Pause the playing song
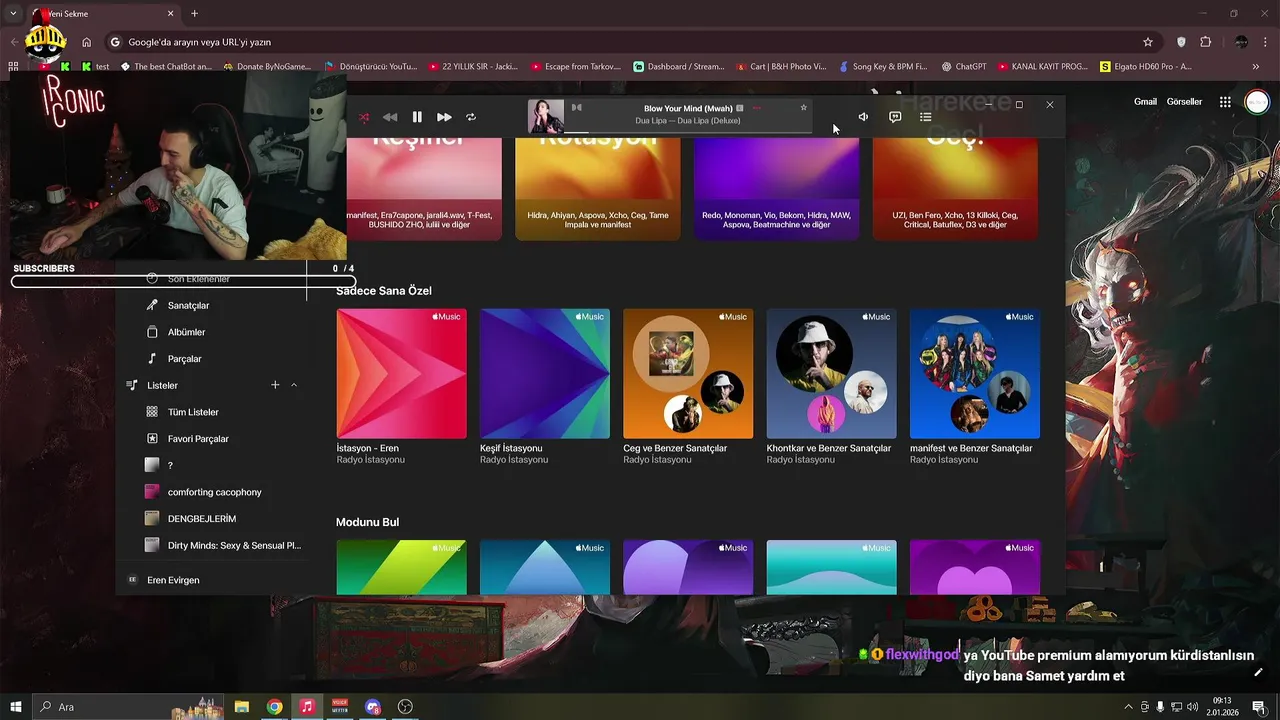This screenshot has height=720, width=1280. (417, 117)
